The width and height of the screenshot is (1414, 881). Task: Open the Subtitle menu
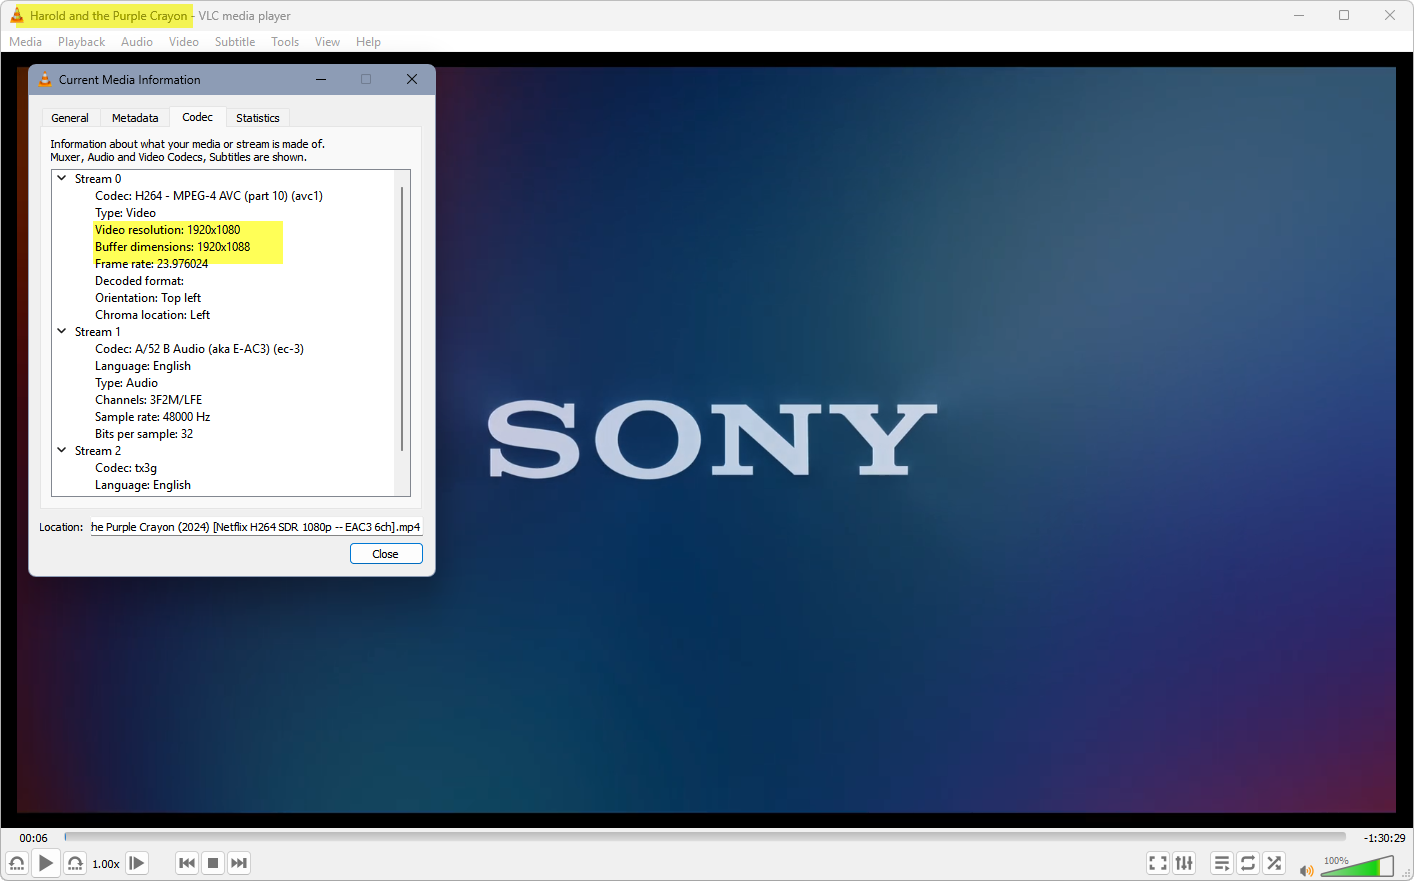pos(235,42)
